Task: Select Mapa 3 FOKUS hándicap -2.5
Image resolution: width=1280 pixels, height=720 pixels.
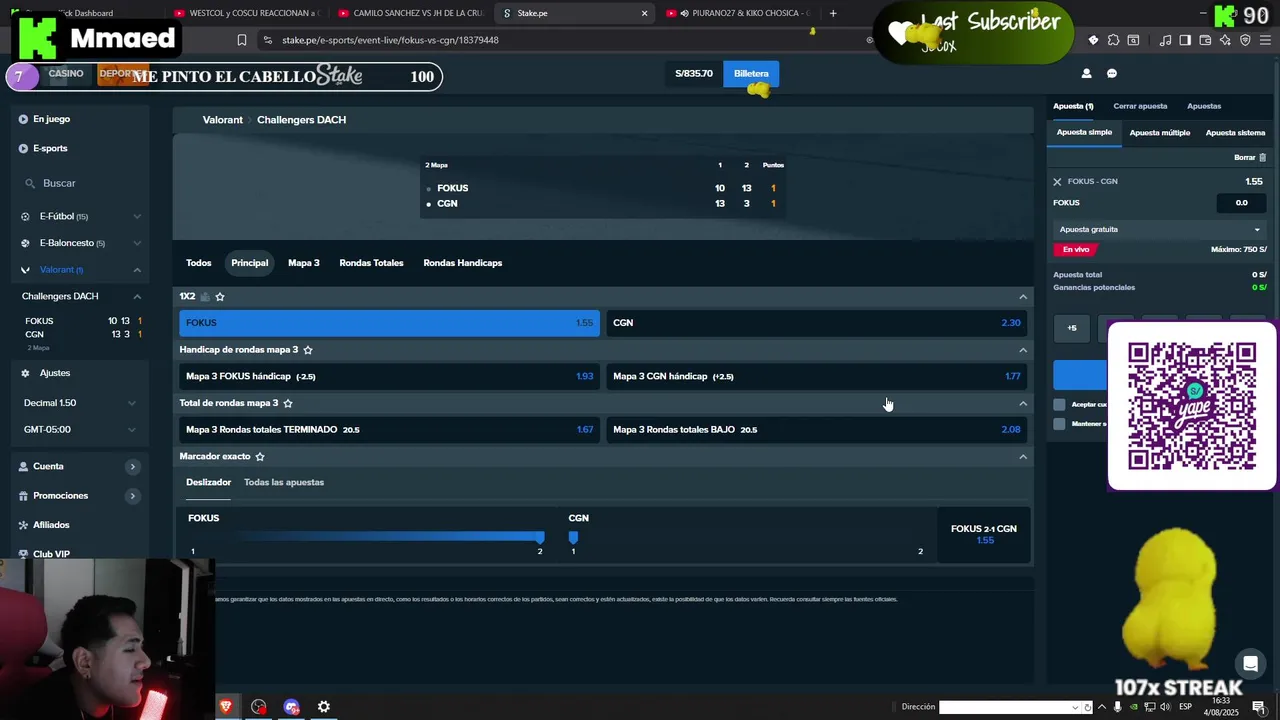Action: 389,376
